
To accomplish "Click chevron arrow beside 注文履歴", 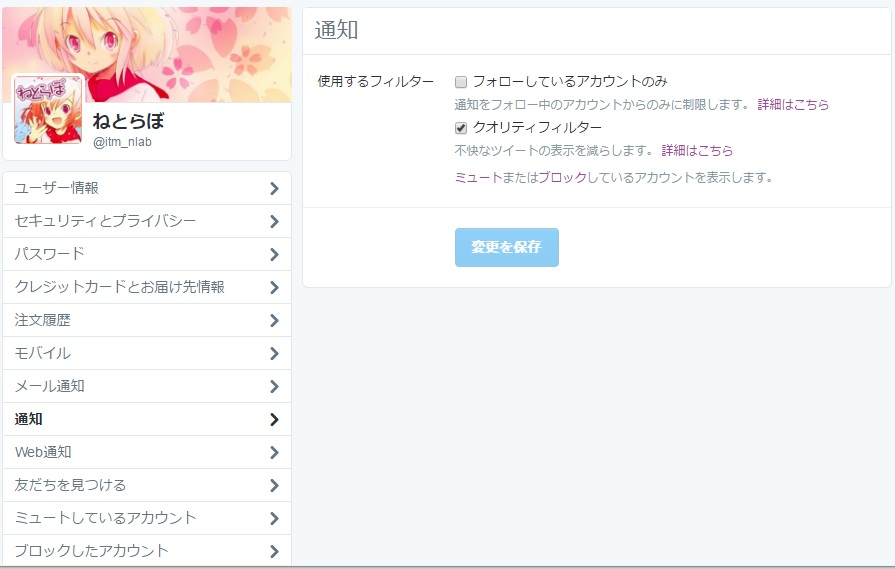I will pos(274,320).
